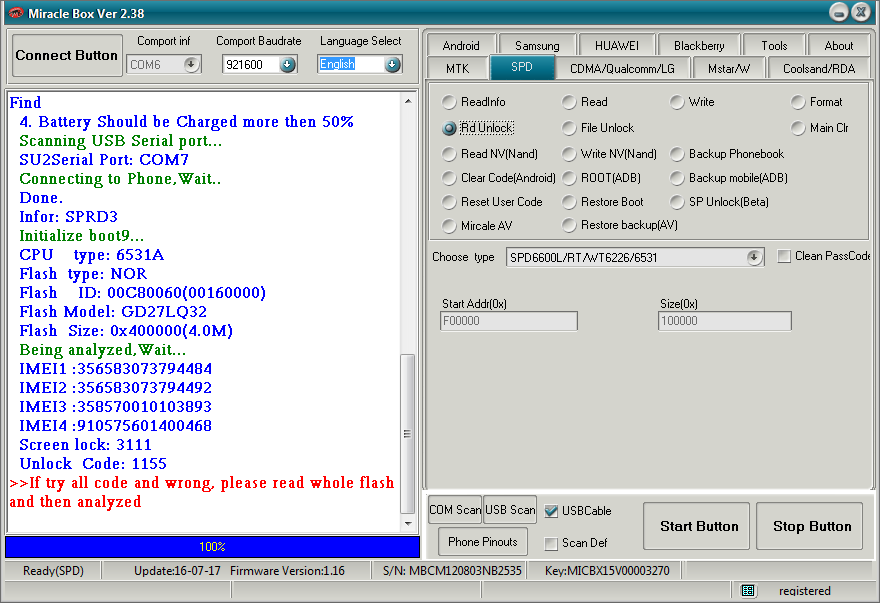Viewport: 880px width, 603px height.
Task: Click the registered status text
Action: pyautogui.click(x=804, y=590)
